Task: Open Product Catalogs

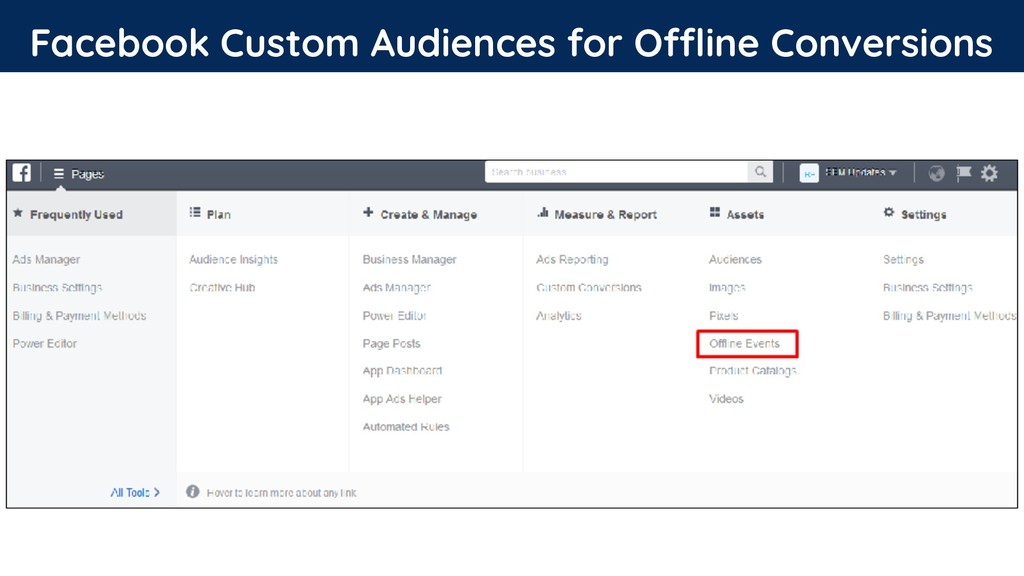Action: pos(753,371)
